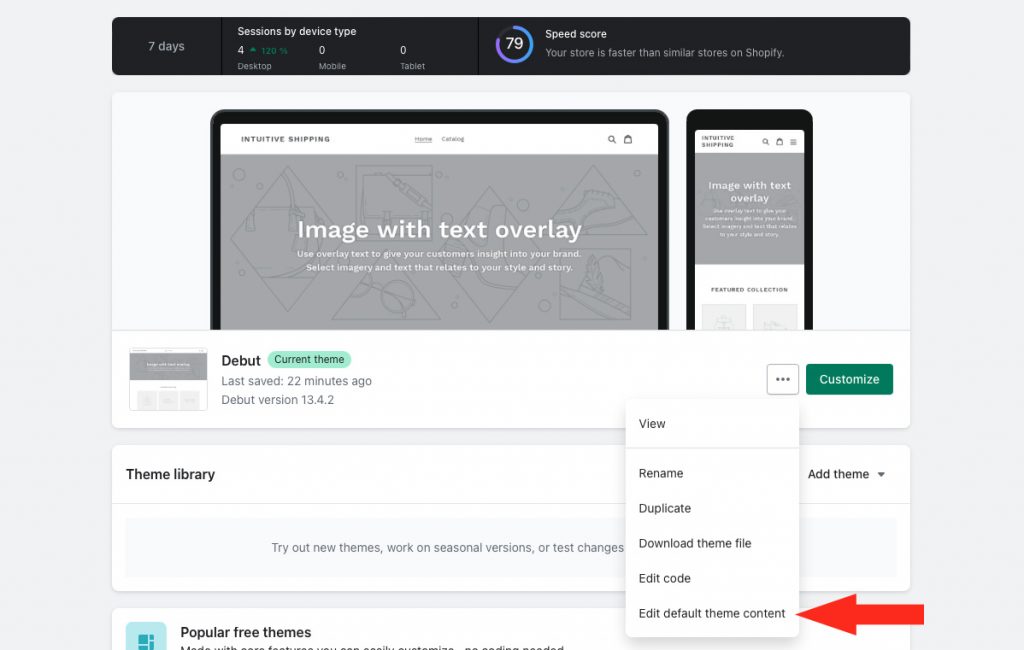The image size is (1024, 650).
Task: Click INTUITIVE SHIPPING logo in desktop preview
Action: [285, 139]
